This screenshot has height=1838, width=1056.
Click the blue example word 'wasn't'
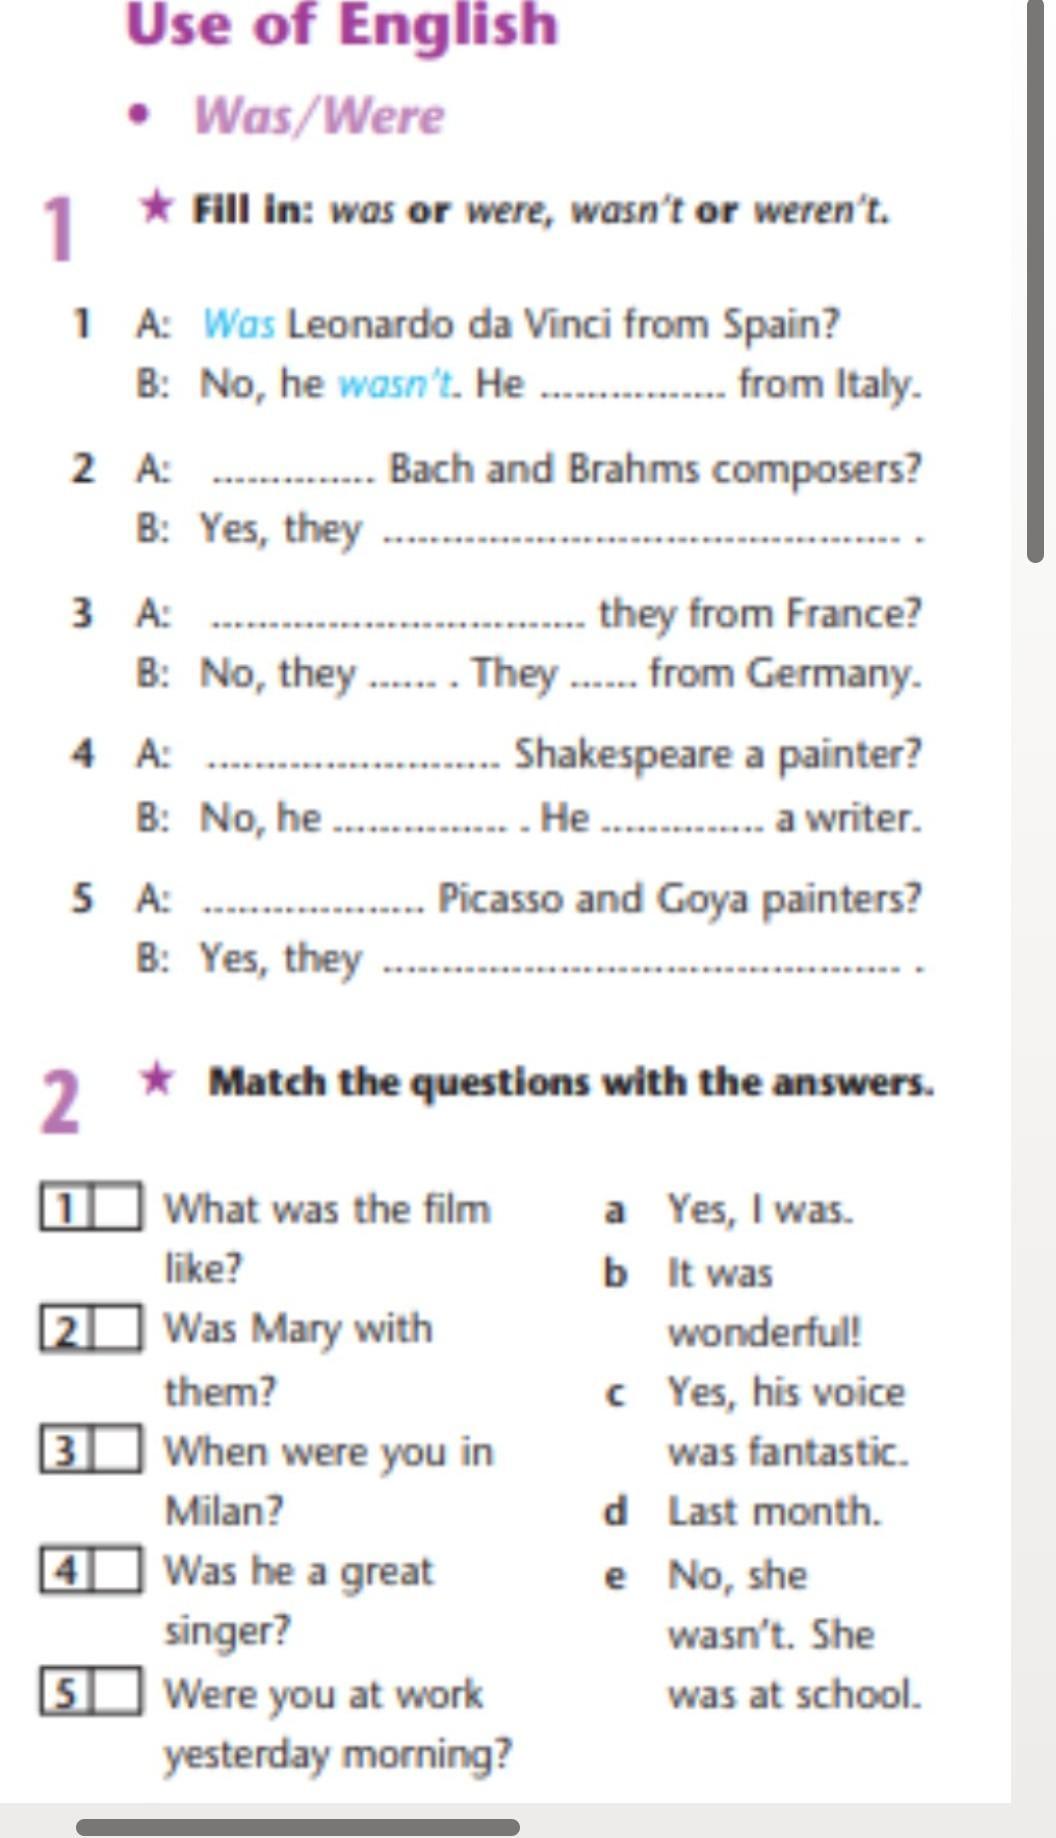tap(397, 384)
